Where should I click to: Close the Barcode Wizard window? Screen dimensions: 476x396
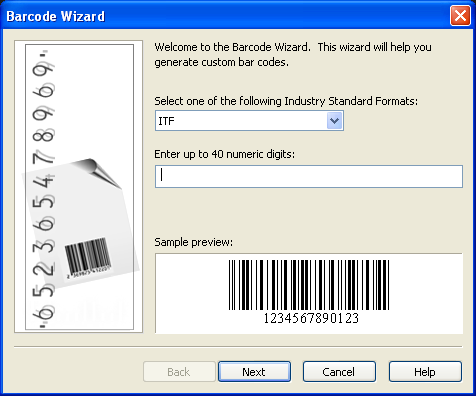(x=460, y=15)
